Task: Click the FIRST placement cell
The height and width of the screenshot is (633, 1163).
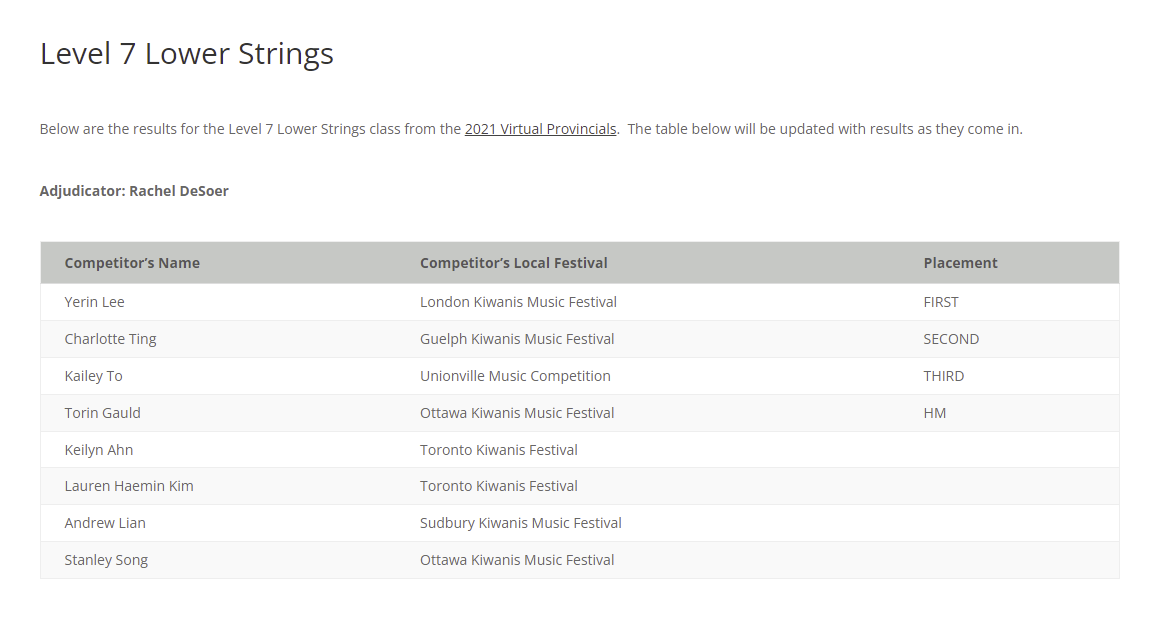Action: click(941, 302)
